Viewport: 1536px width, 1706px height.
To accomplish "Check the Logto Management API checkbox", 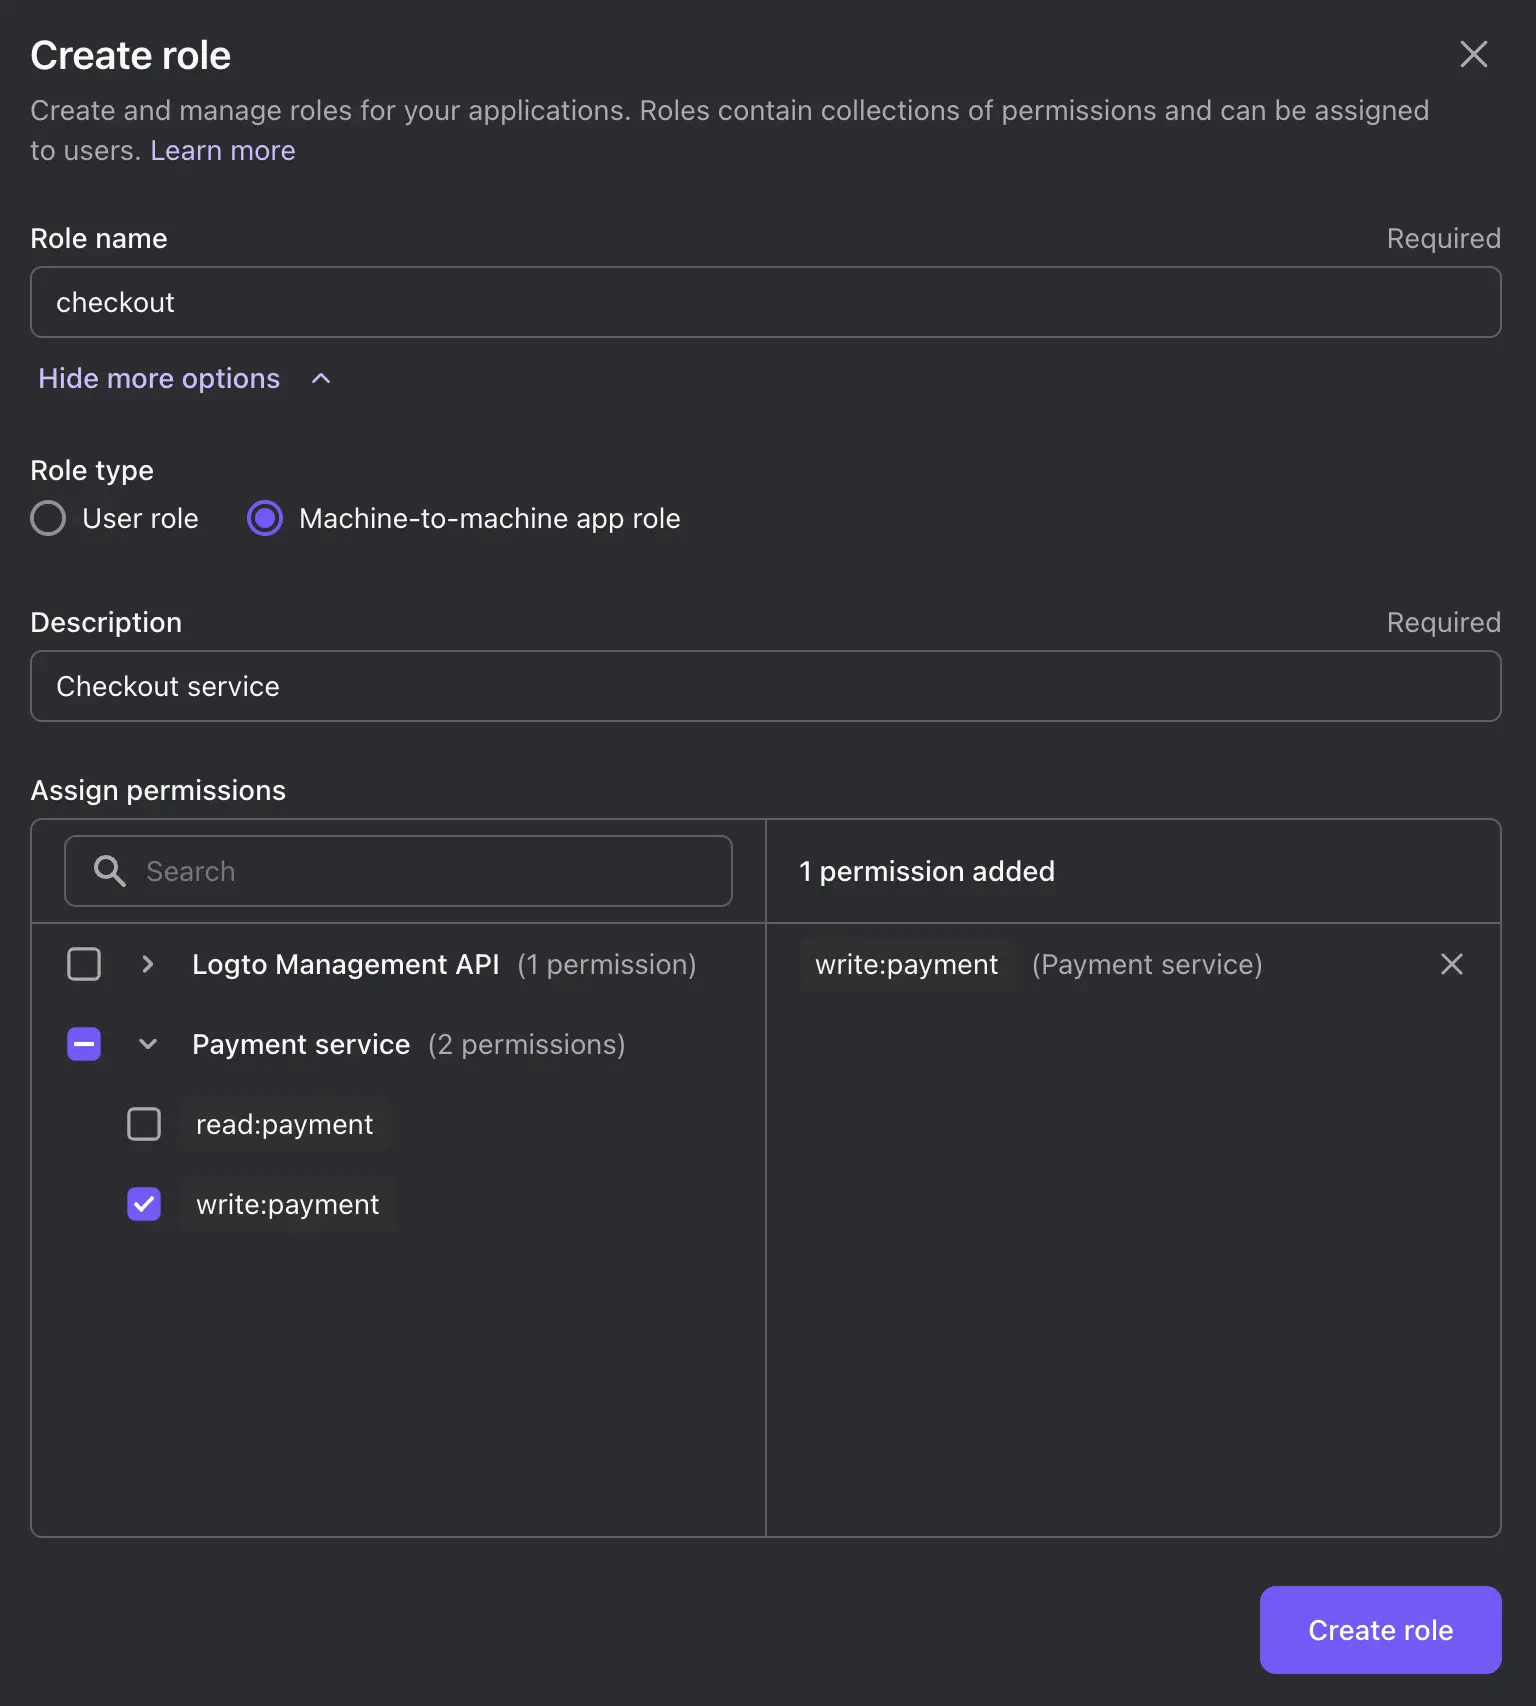I will point(84,964).
